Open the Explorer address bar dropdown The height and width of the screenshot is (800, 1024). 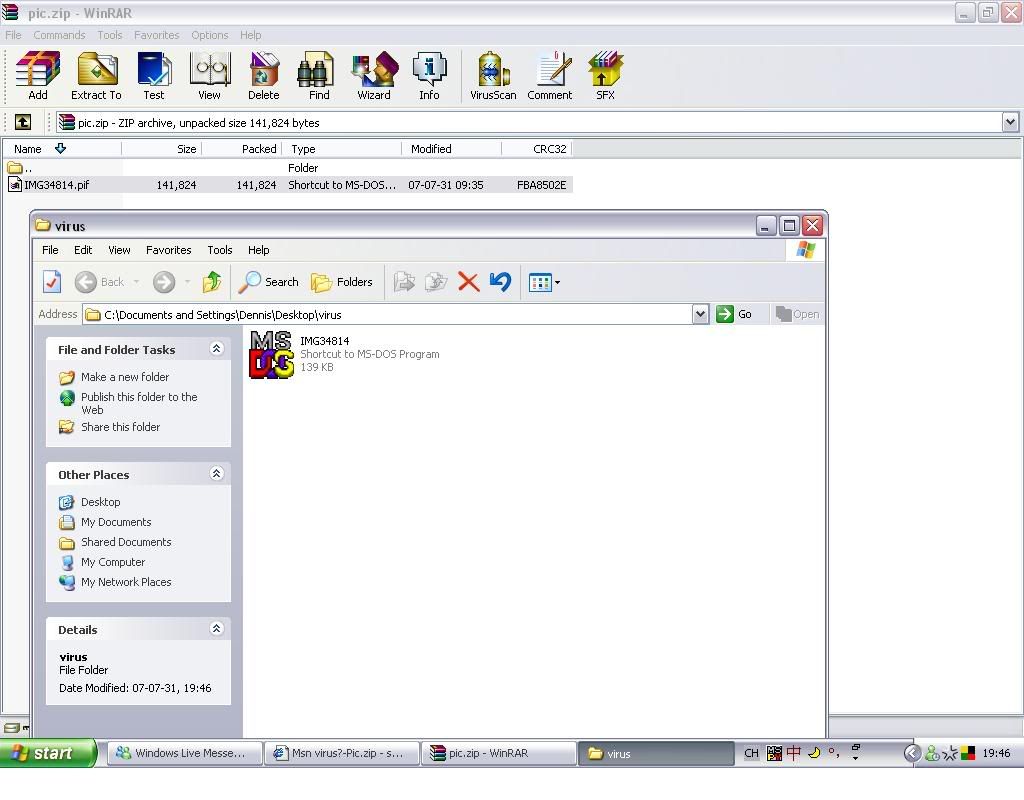(700, 314)
